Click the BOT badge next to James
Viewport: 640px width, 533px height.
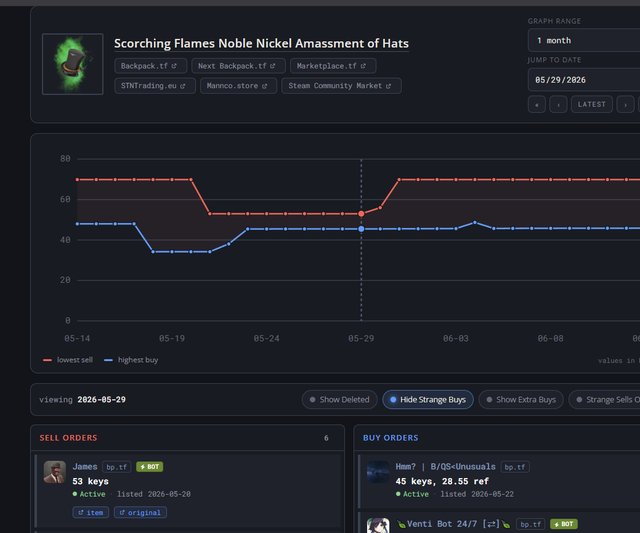(x=150, y=467)
